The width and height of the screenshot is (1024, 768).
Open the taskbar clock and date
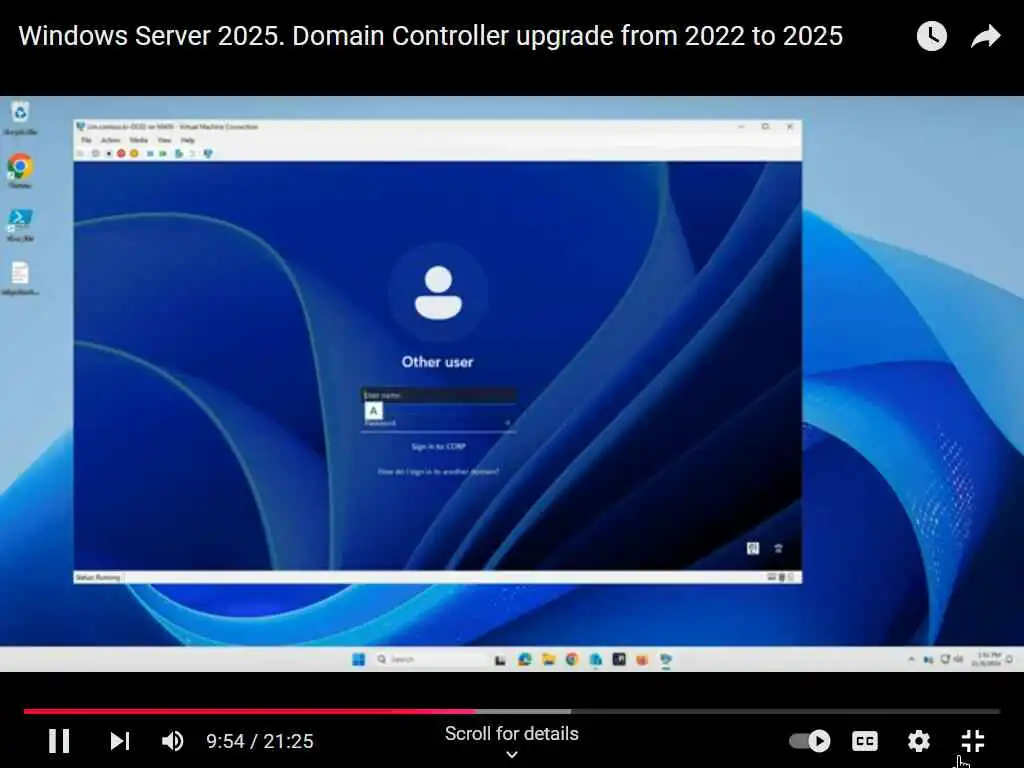coord(986,659)
